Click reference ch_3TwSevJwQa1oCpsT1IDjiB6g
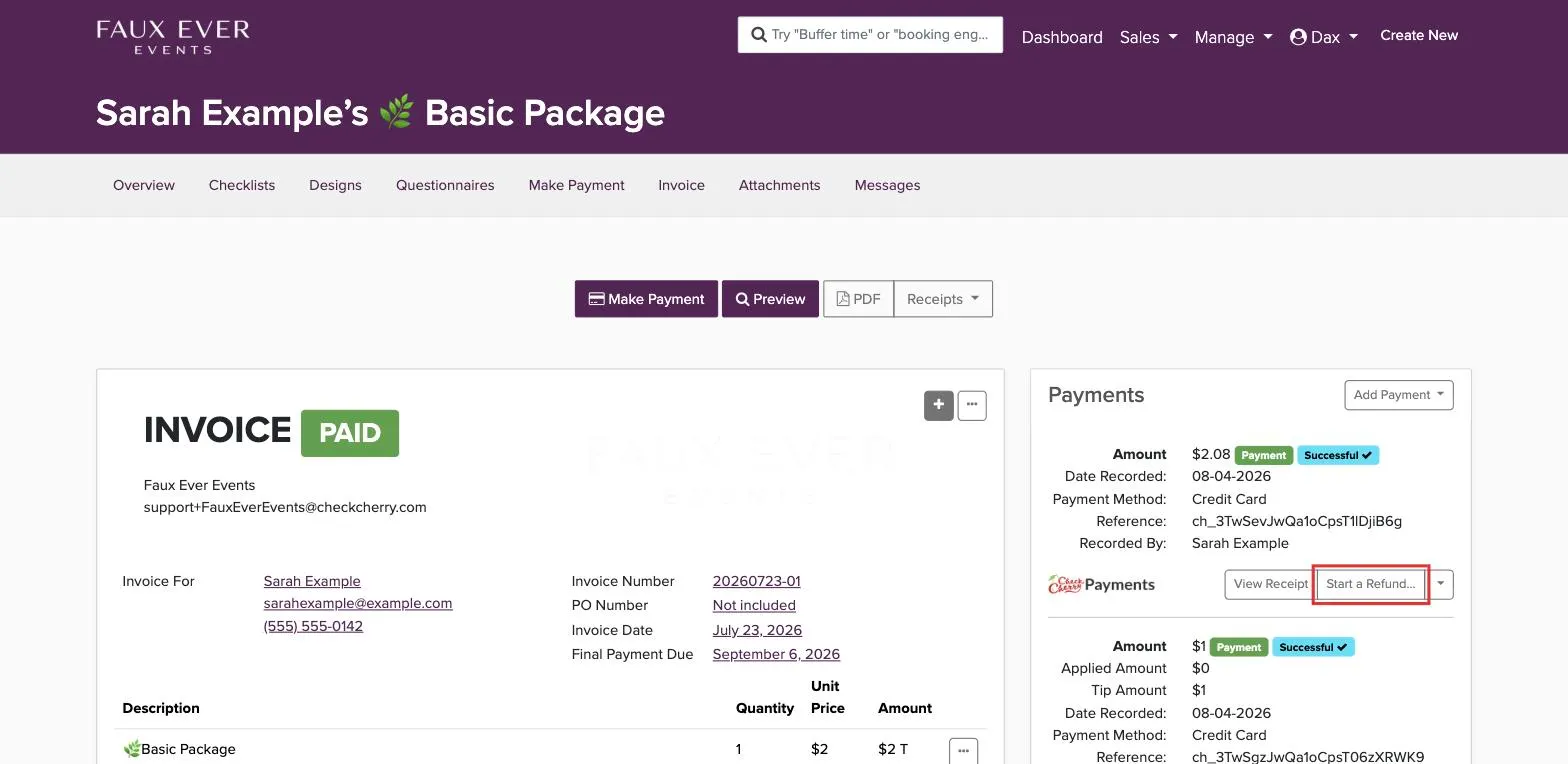 [x=1297, y=521]
